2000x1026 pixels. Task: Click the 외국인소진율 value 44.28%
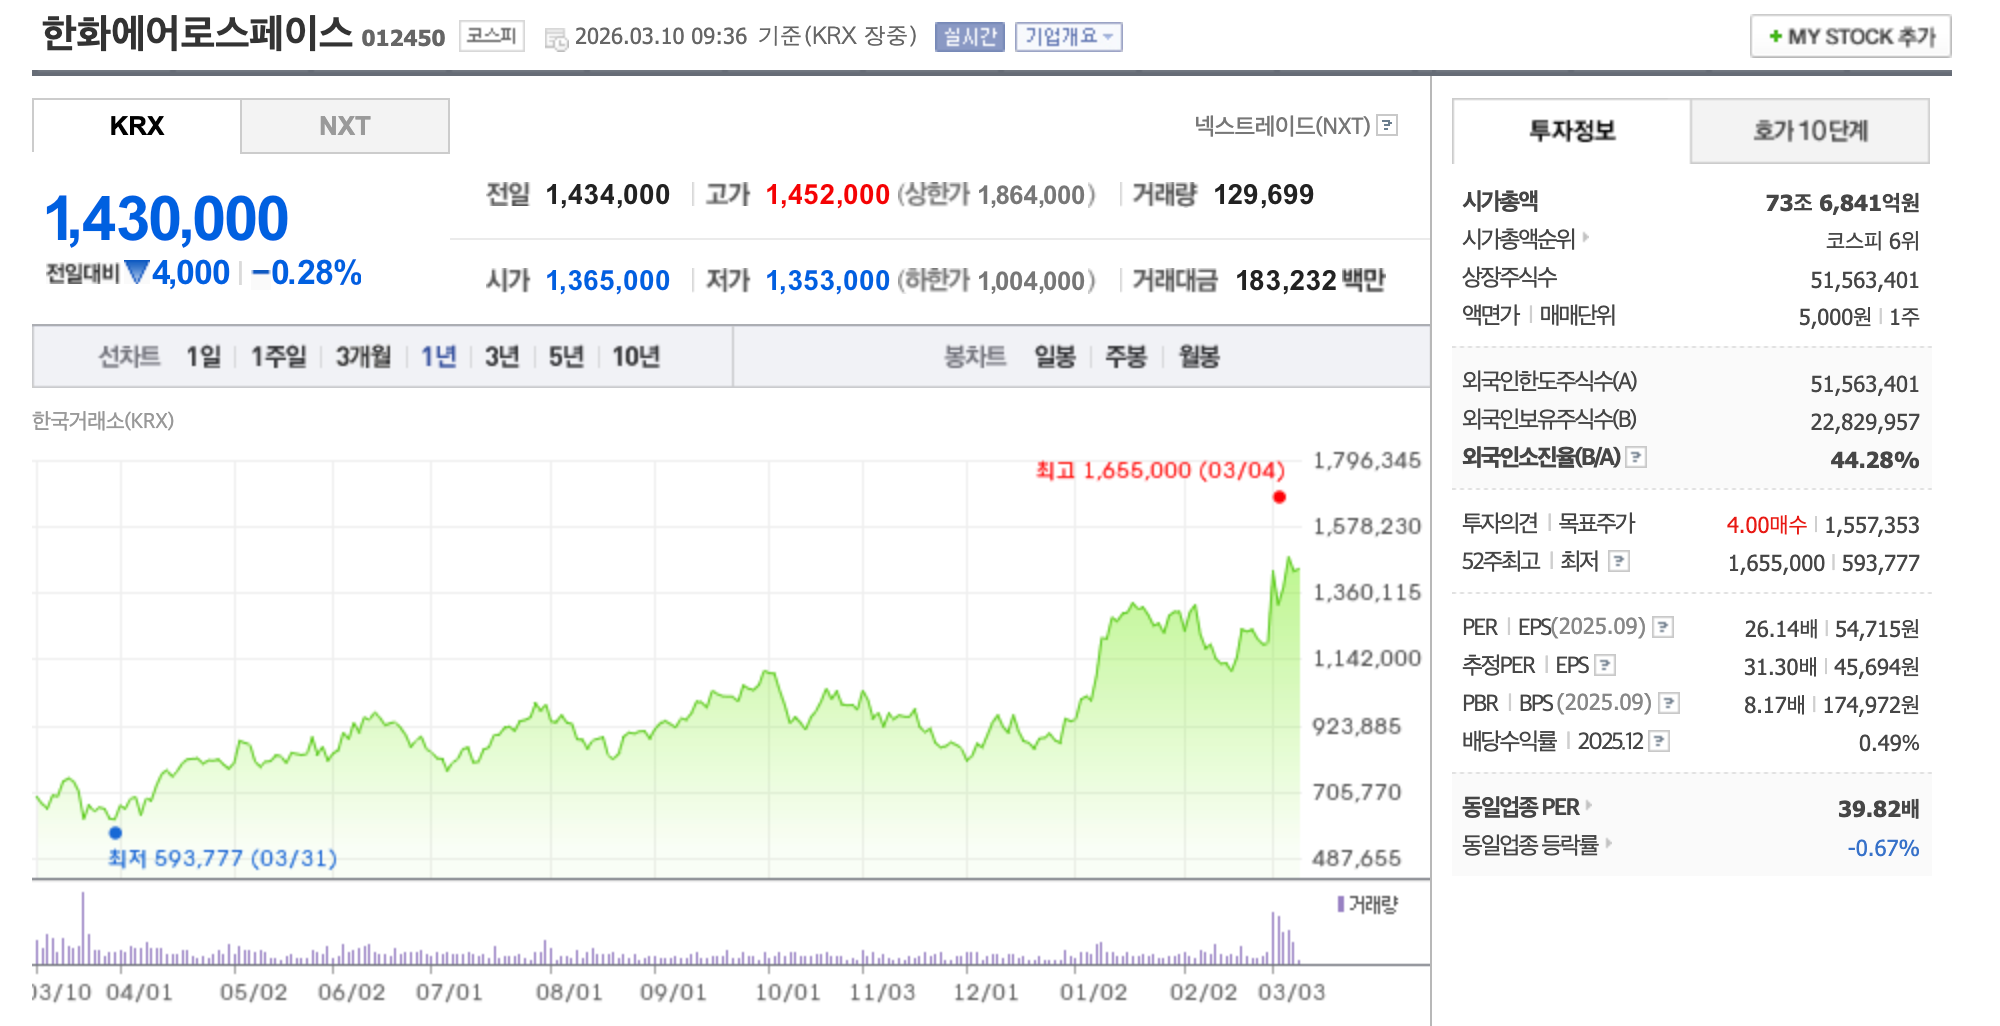tap(1875, 460)
